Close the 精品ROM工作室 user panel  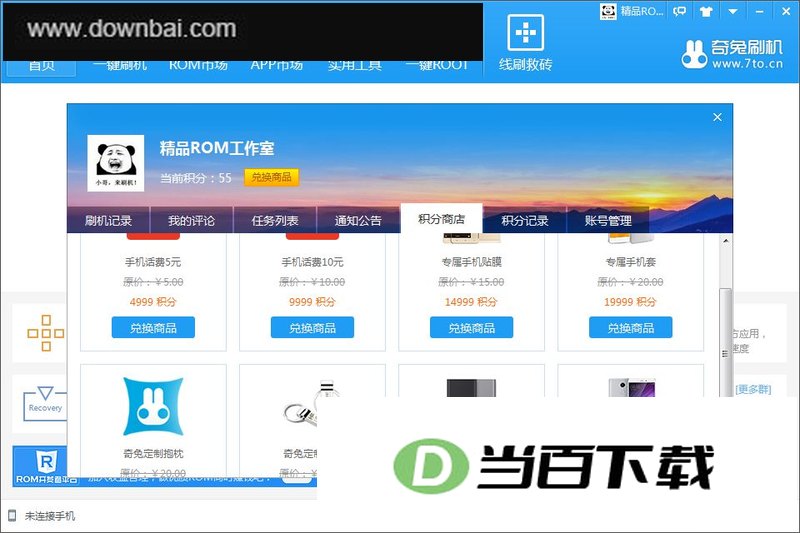pyautogui.click(x=717, y=117)
